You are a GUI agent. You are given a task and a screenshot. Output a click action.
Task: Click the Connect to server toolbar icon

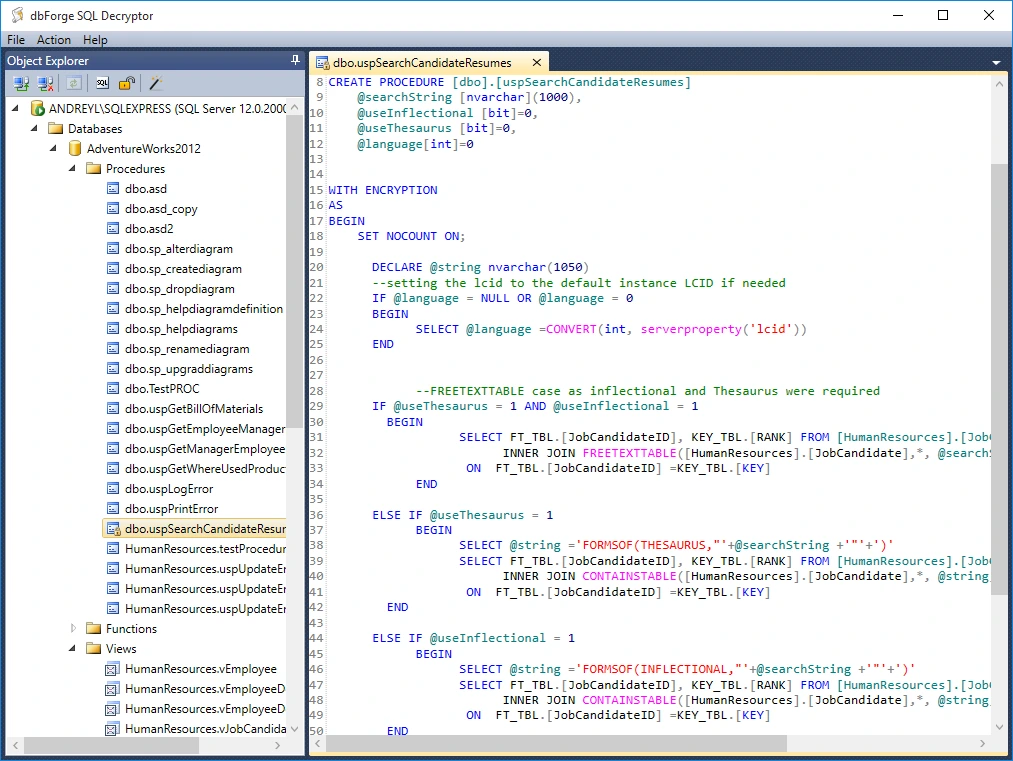click(x=21, y=84)
